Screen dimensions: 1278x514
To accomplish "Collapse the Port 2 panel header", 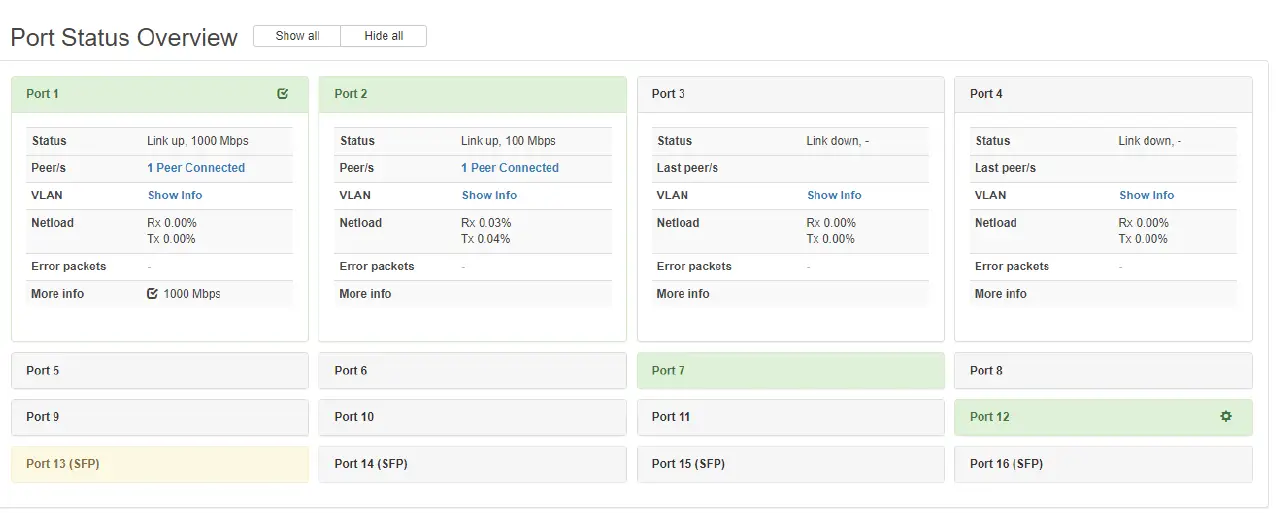I will [472, 94].
